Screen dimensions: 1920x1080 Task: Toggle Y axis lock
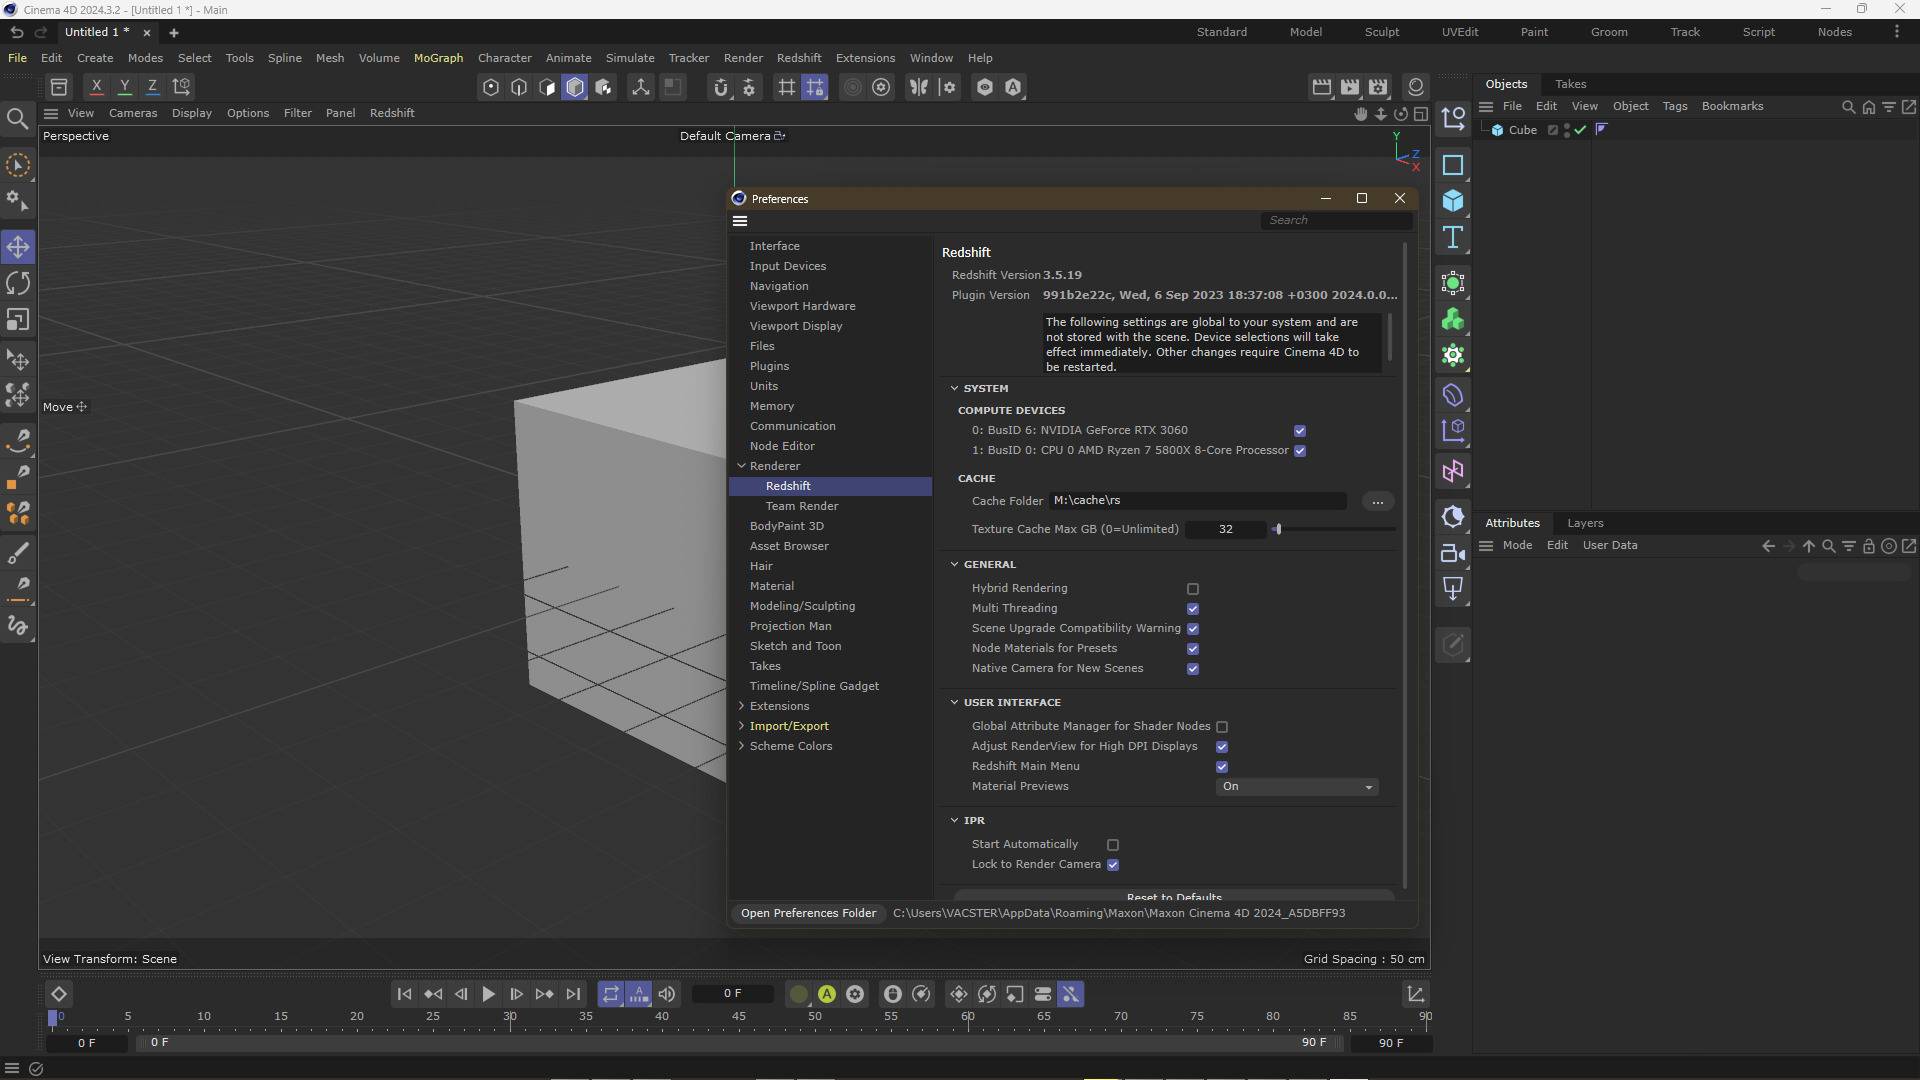click(x=124, y=87)
